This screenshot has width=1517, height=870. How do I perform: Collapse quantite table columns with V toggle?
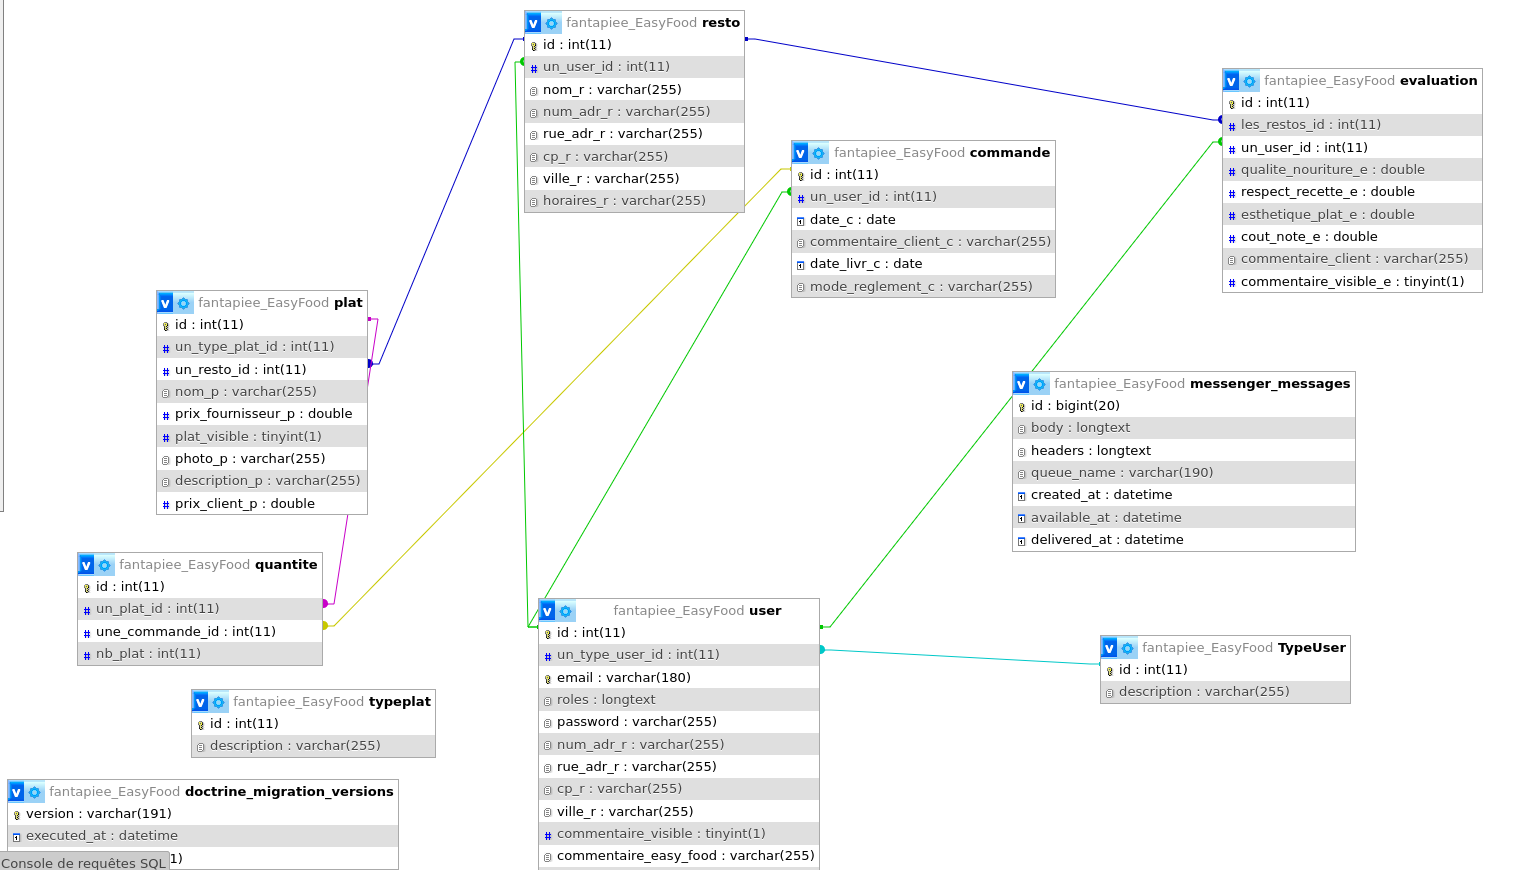(x=86, y=565)
